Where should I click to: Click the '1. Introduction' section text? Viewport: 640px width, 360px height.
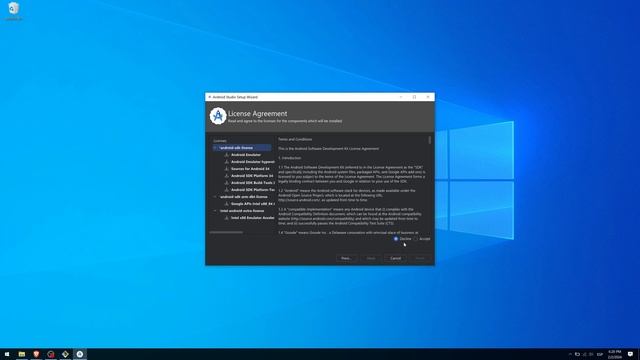290,158
